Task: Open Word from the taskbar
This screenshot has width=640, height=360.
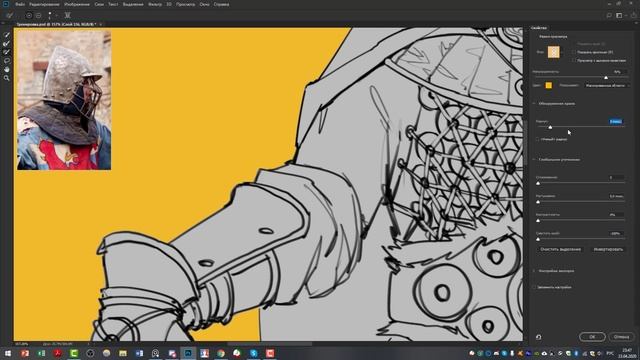Action: click(139, 353)
